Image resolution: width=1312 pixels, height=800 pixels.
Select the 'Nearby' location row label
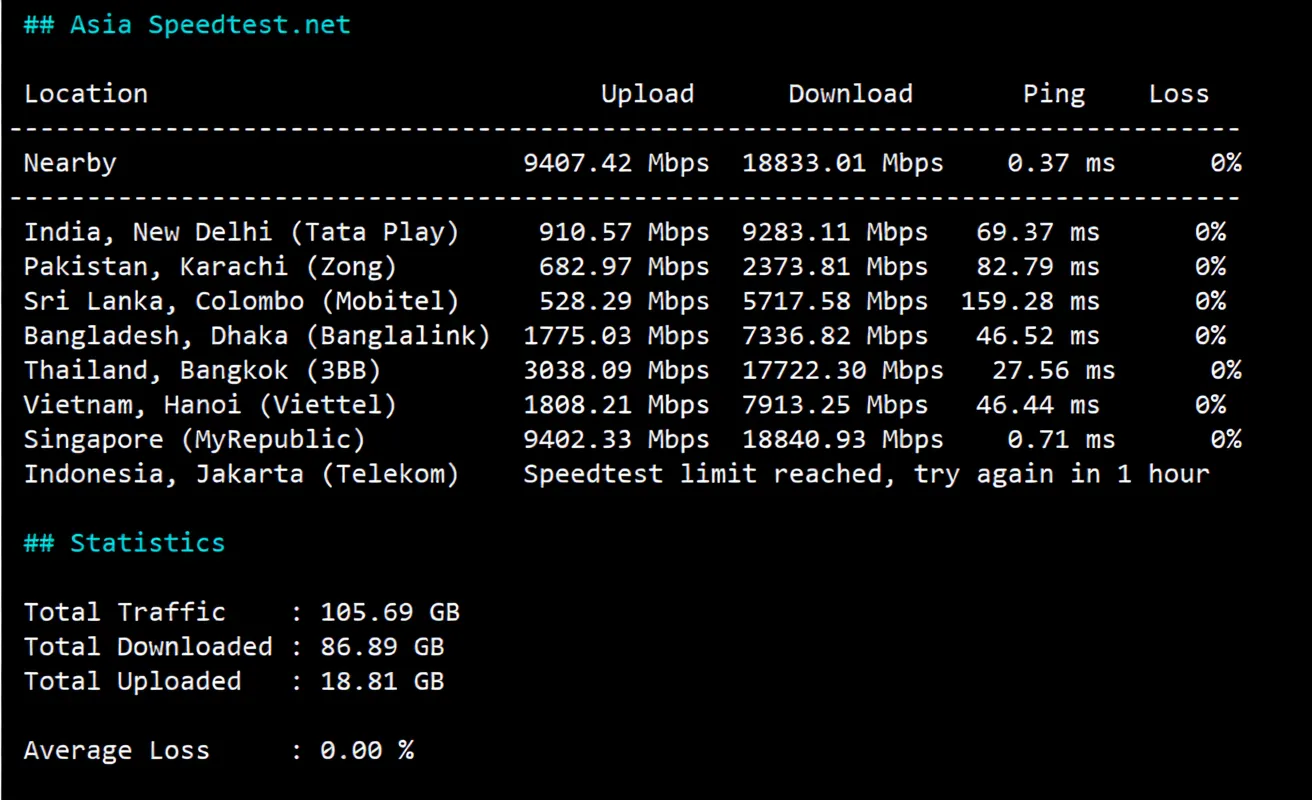click(70, 163)
